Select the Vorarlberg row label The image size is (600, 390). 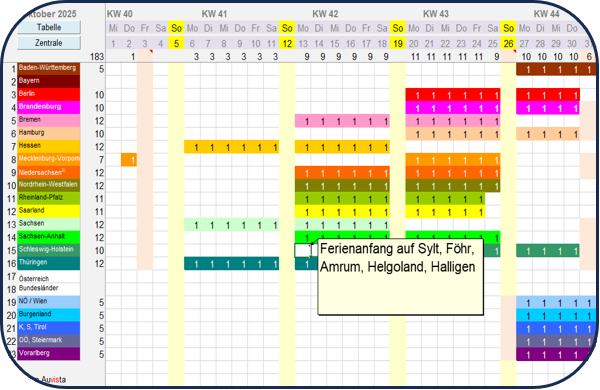click(x=49, y=354)
